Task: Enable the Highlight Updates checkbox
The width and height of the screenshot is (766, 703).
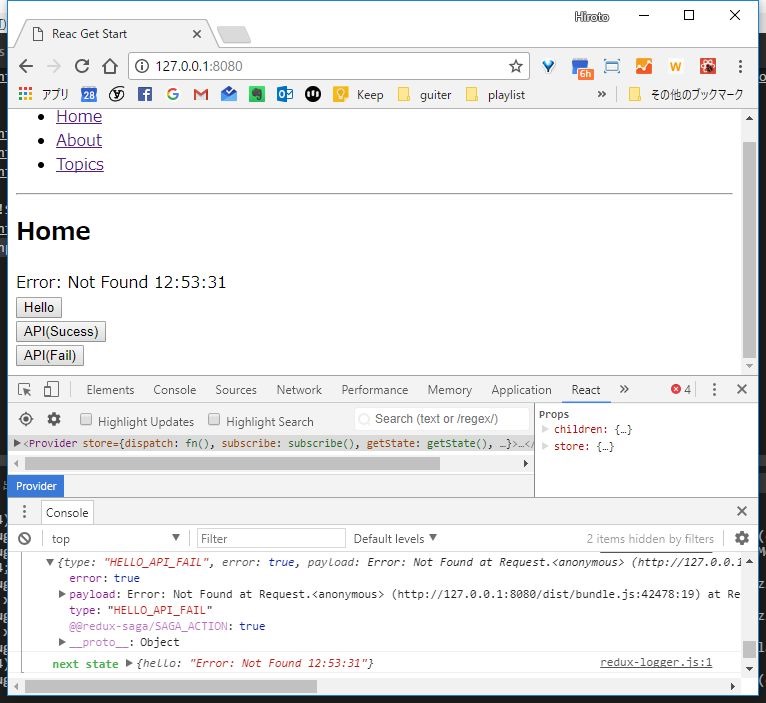Action: pyautogui.click(x=86, y=421)
